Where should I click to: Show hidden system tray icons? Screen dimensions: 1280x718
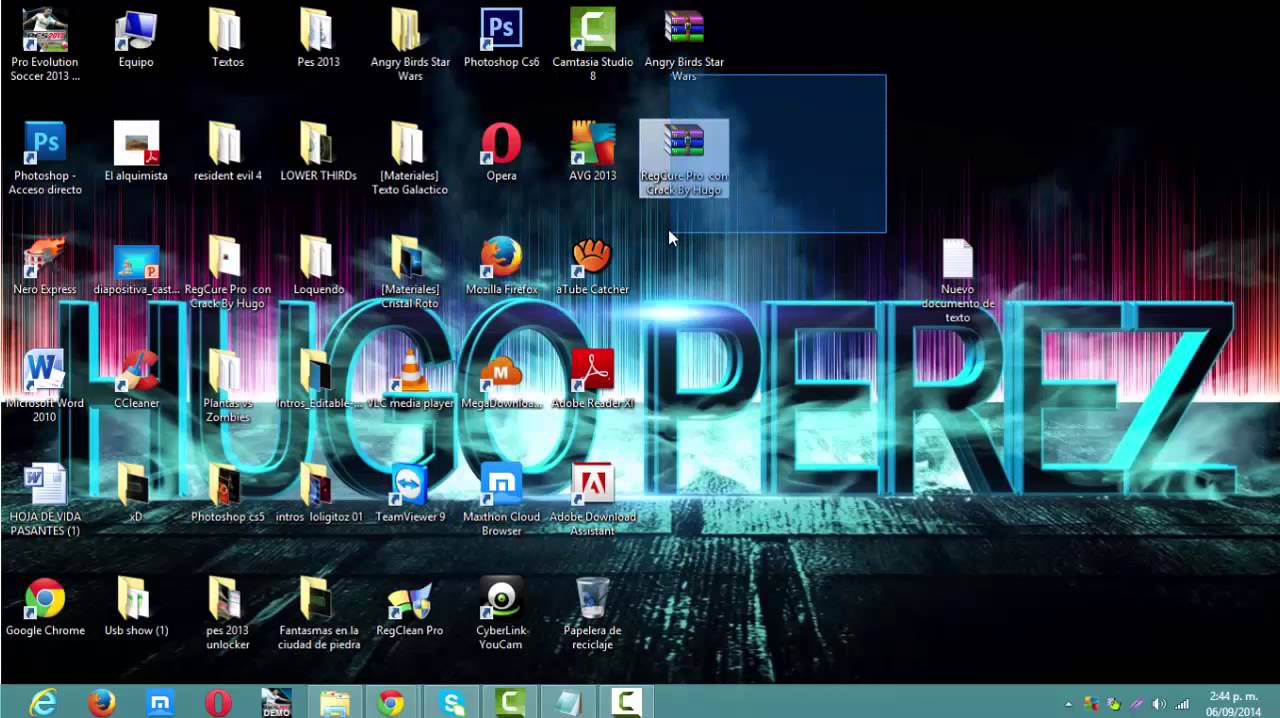[1069, 704]
